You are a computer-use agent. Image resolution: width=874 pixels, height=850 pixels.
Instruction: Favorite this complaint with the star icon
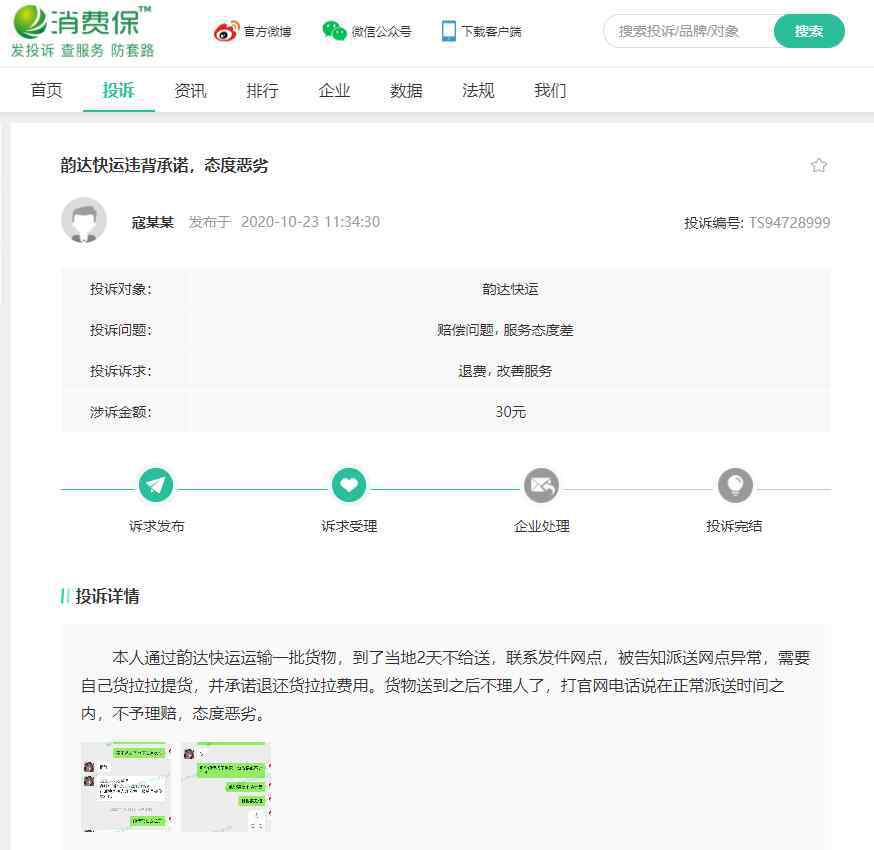tap(818, 166)
